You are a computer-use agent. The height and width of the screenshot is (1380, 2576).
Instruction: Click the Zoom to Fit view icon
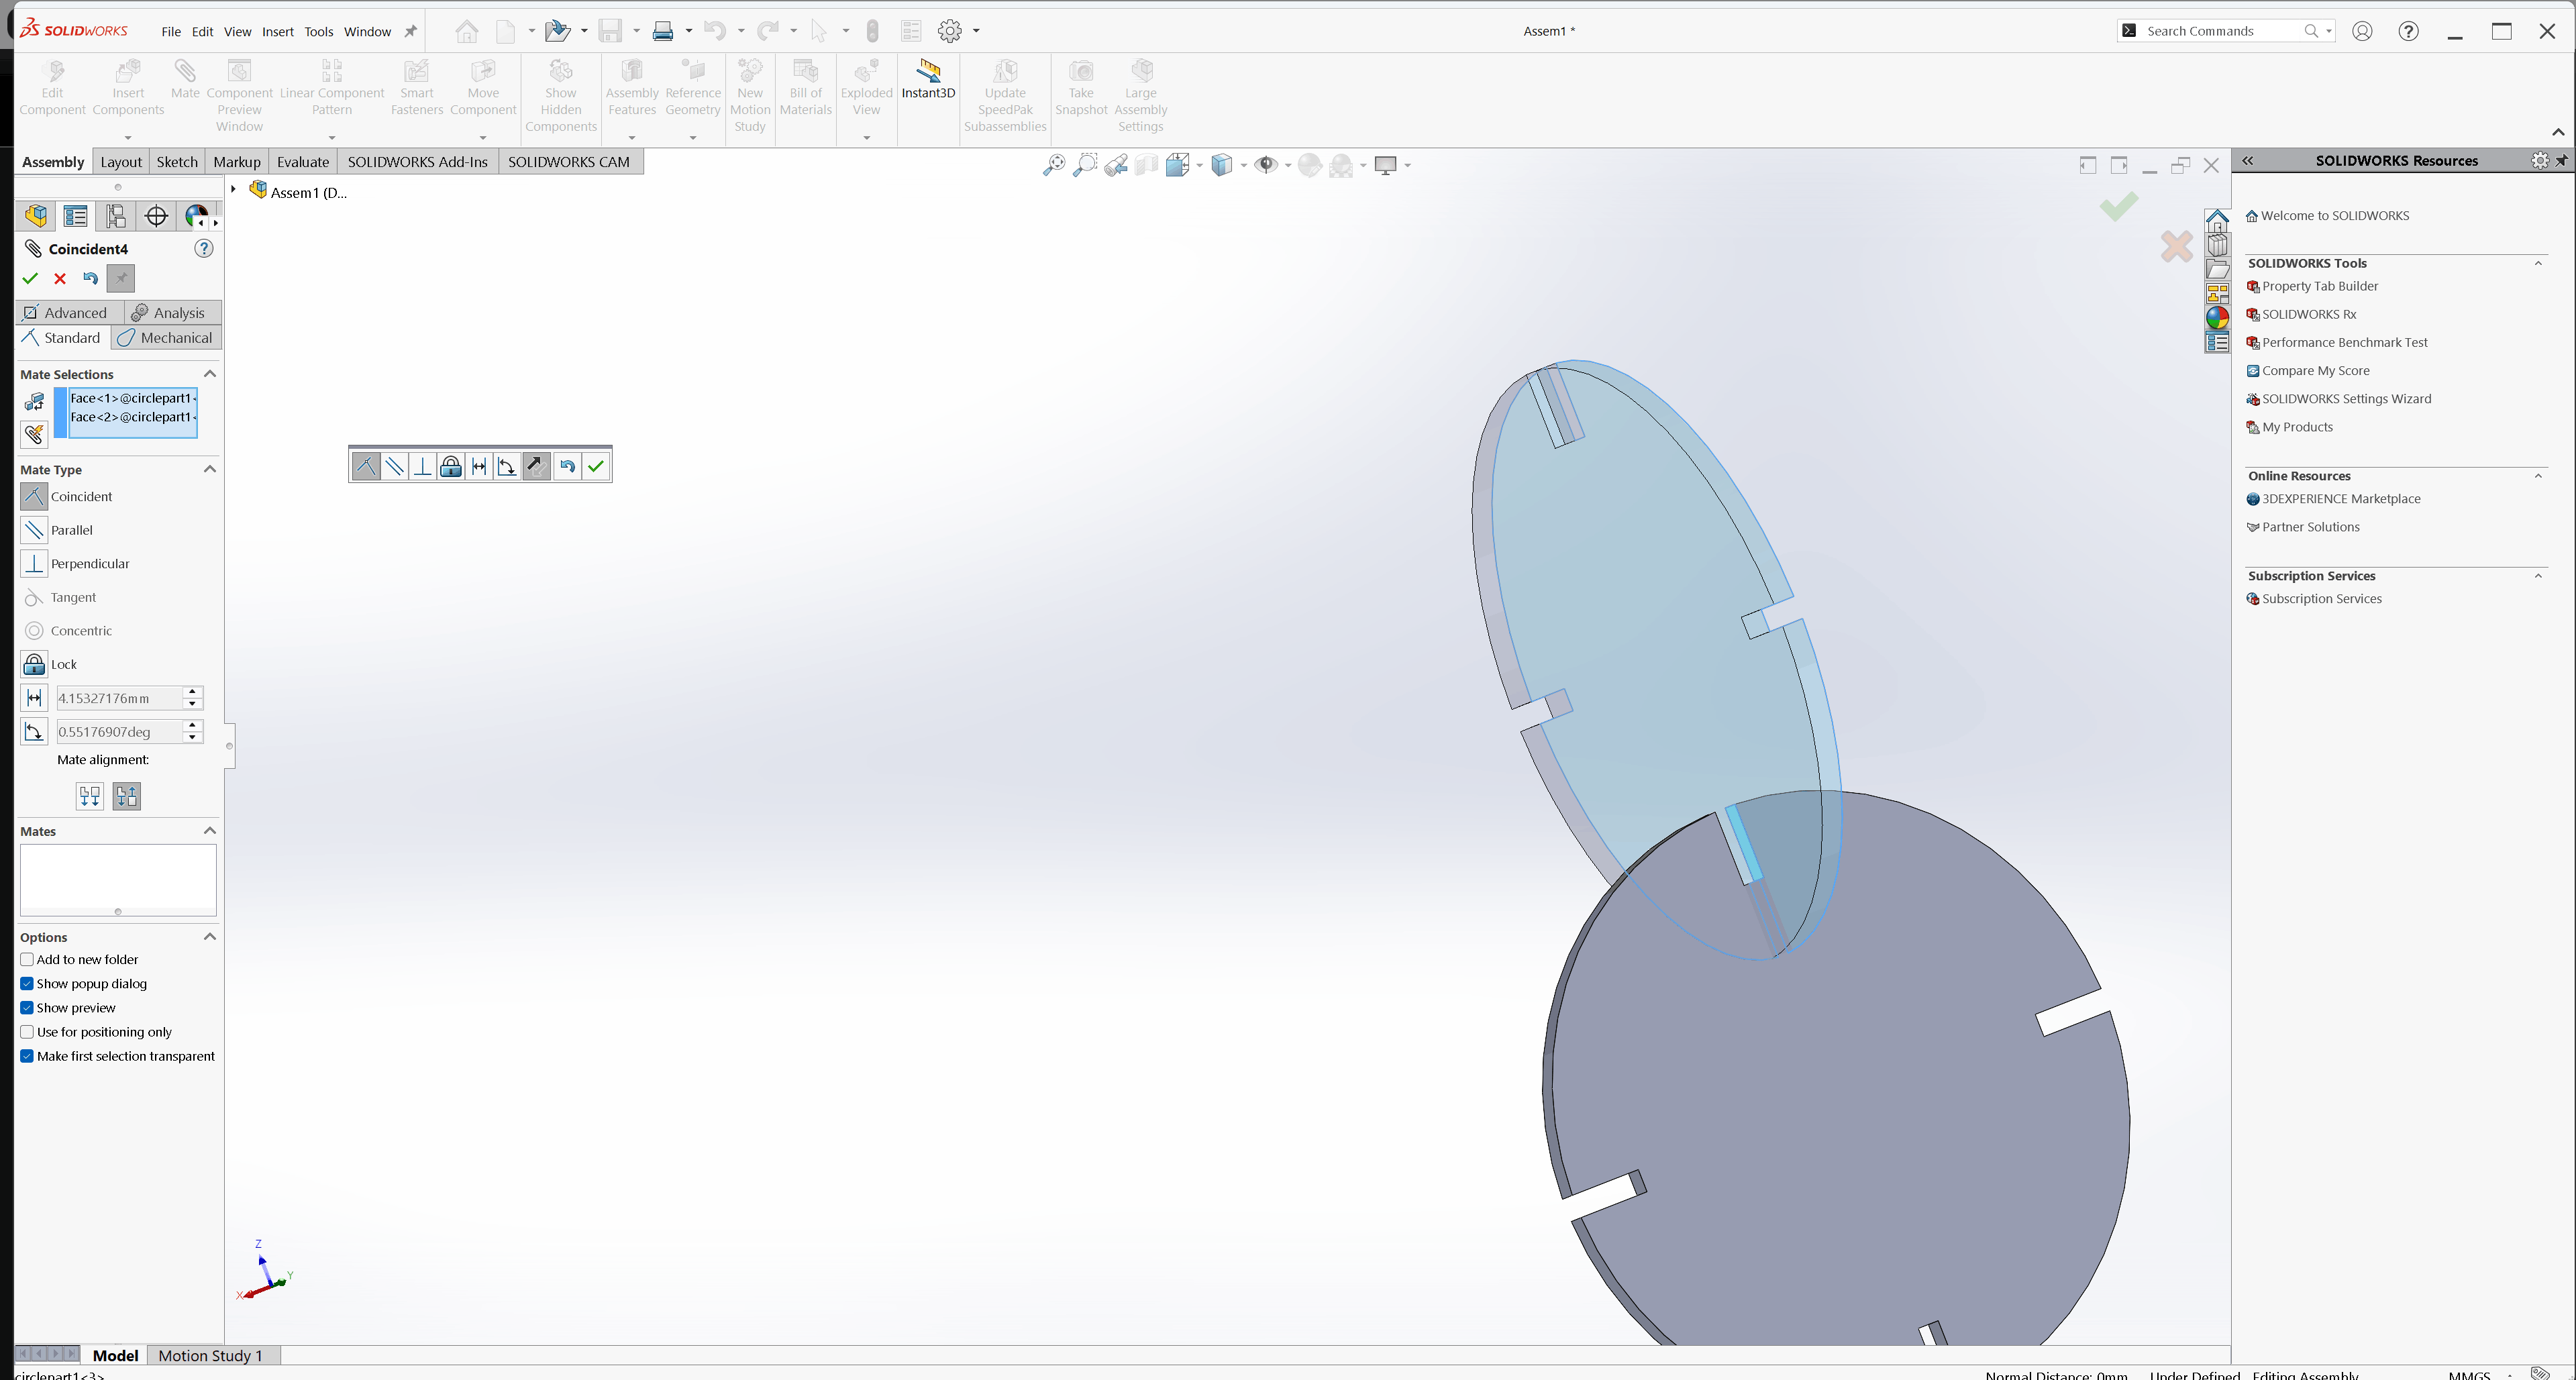(1053, 165)
